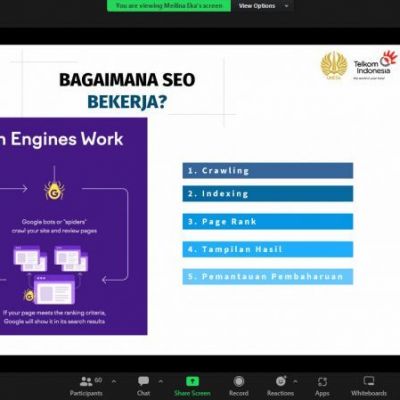Viewport: 400px width, 400px height.
Task: Open the Apps icon
Action: pyautogui.click(x=322, y=382)
